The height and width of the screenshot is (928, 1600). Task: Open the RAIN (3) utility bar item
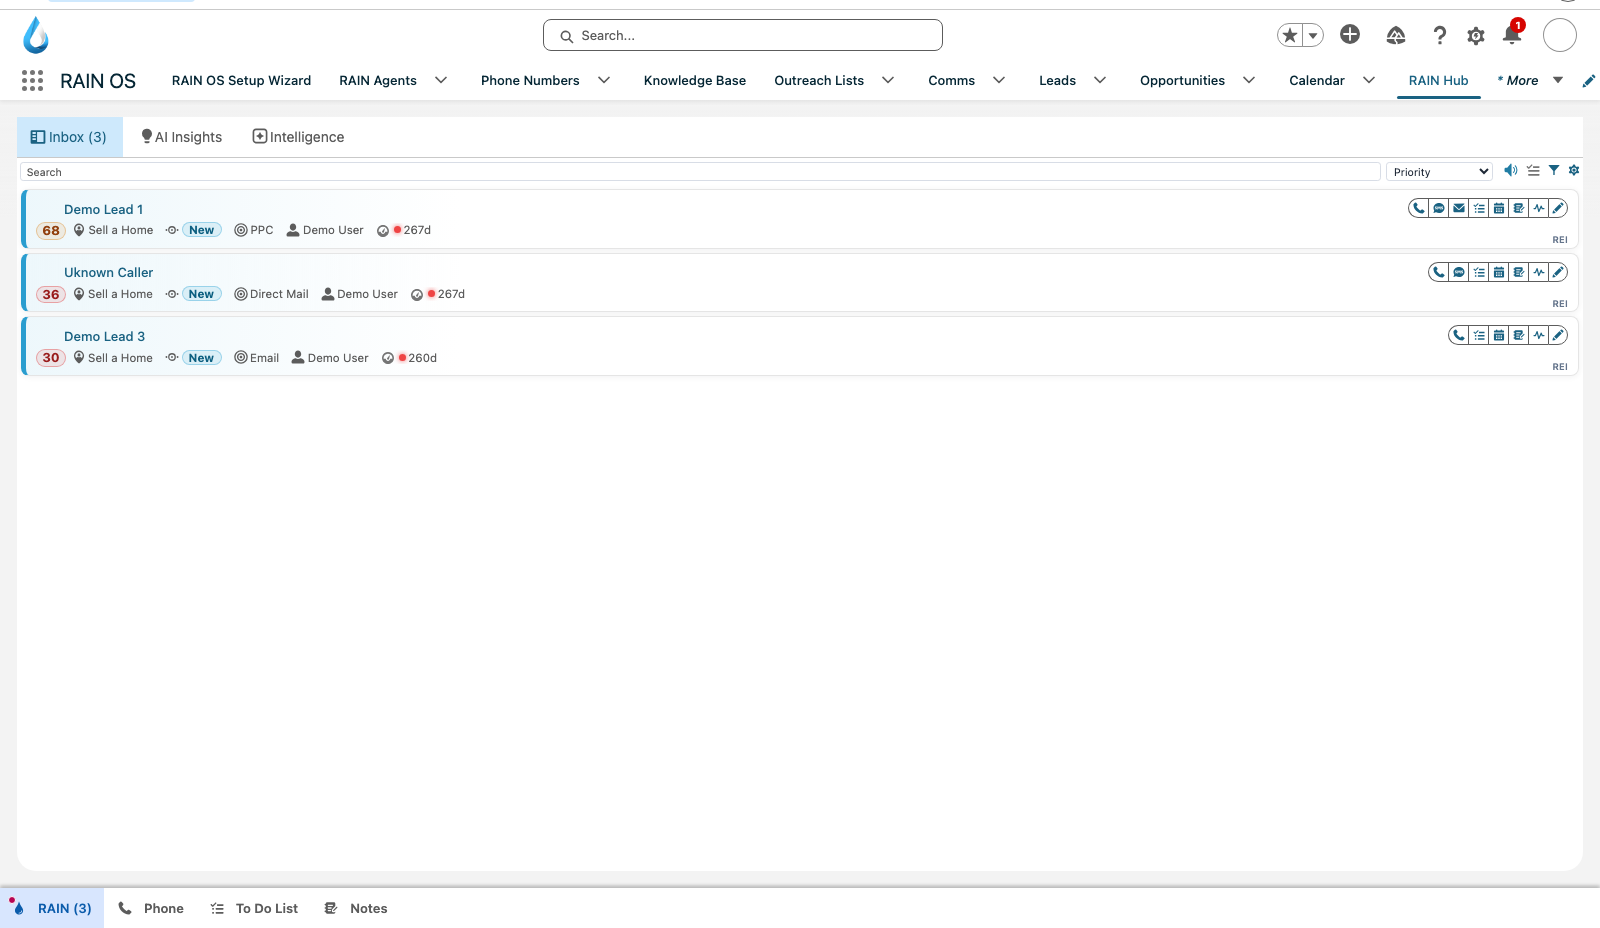click(52, 908)
